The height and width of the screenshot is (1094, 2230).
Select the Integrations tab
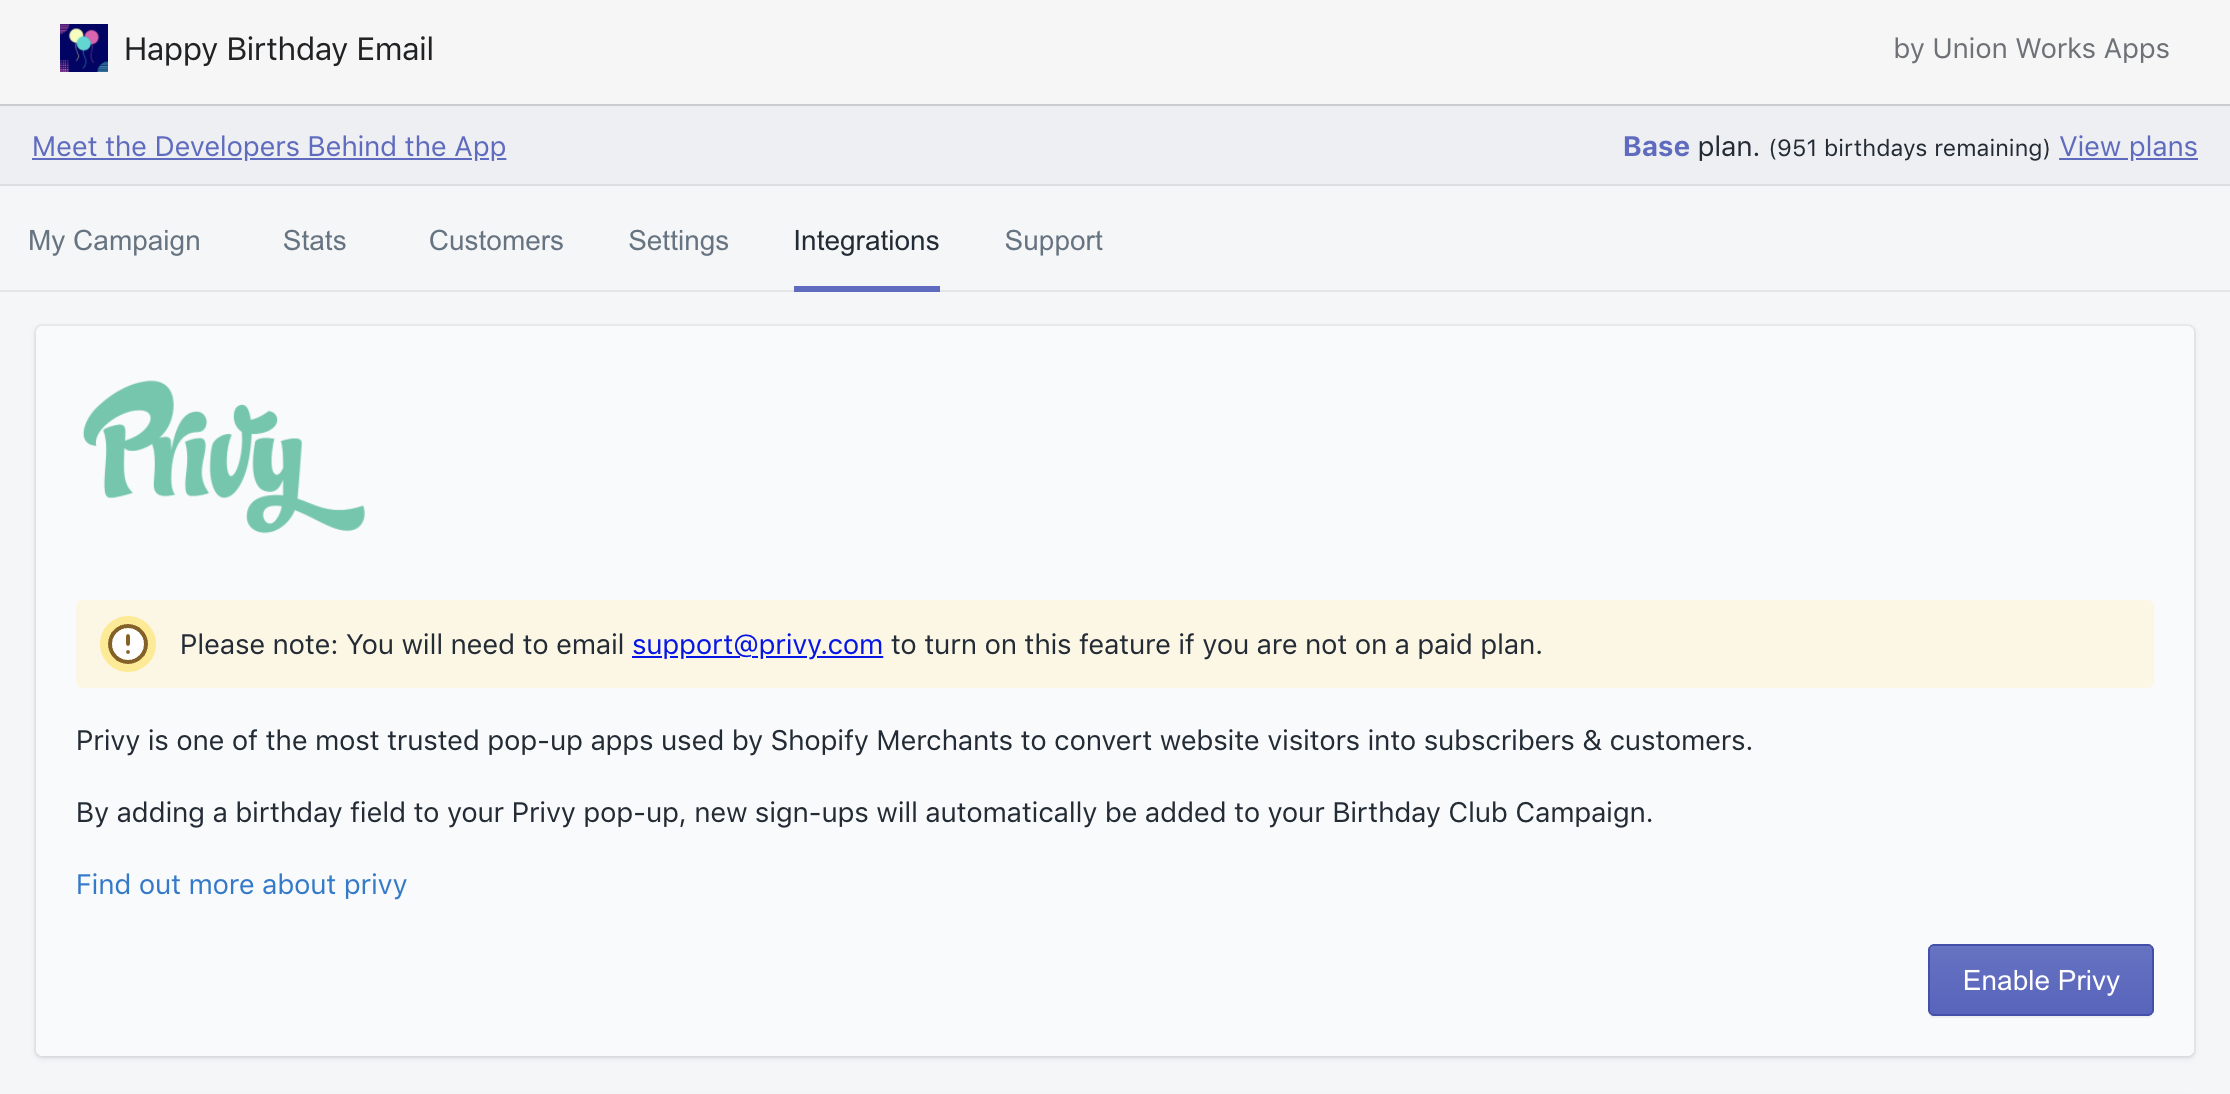tap(866, 241)
